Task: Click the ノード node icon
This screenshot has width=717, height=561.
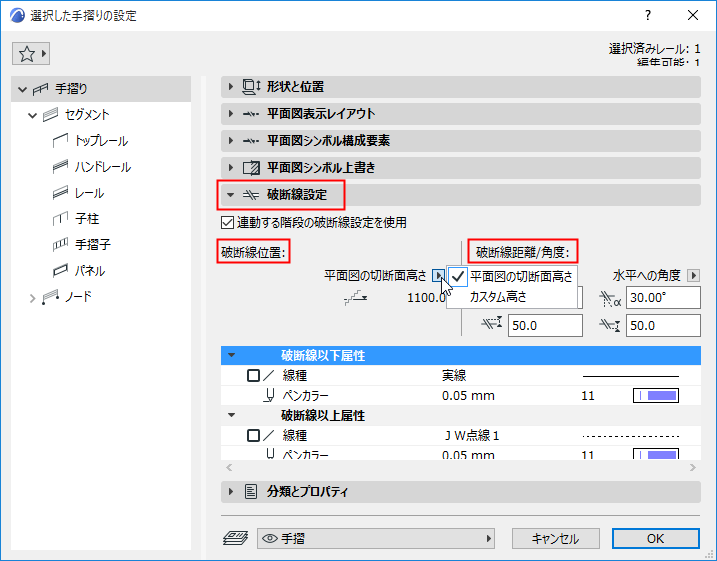Action: click(x=50, y=297)
